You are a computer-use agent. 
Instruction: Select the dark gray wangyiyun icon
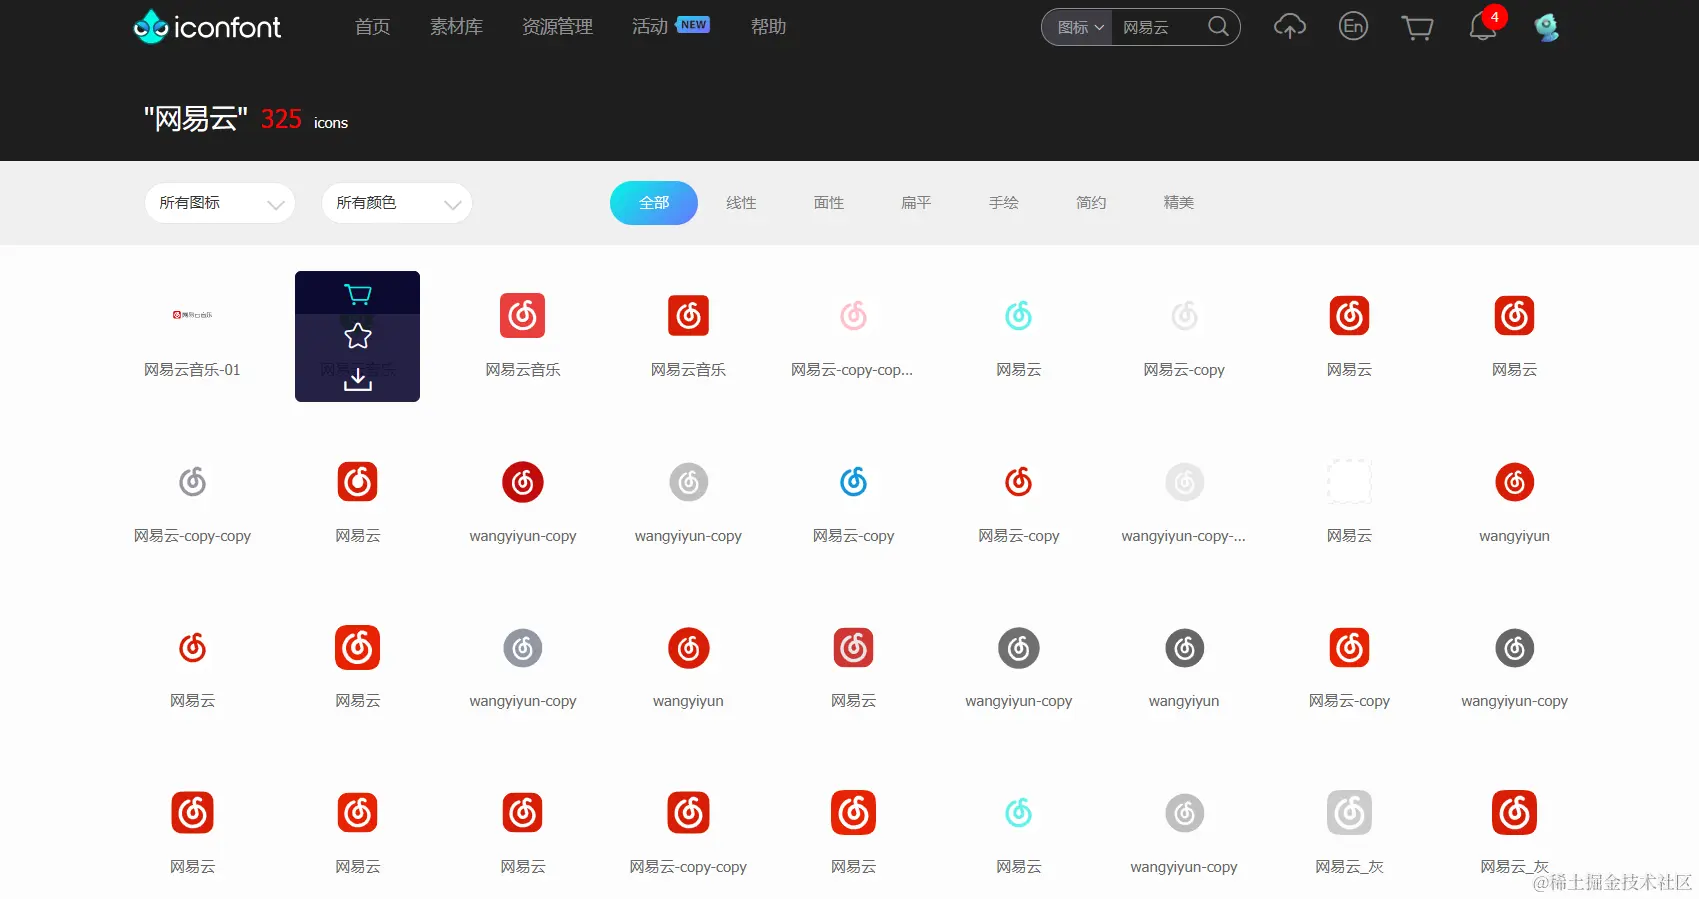point(1184,648)
